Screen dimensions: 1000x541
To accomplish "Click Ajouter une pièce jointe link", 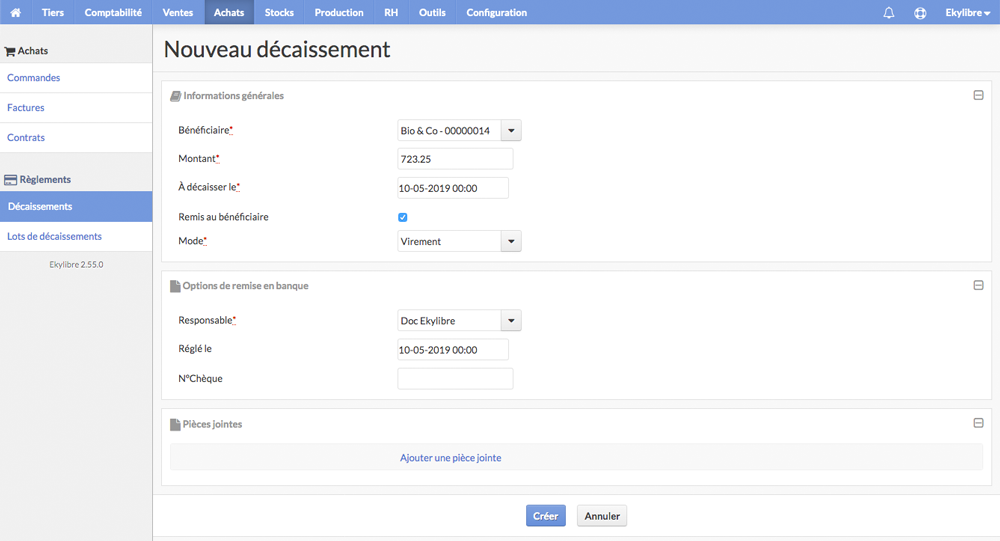I will [450, 457].
